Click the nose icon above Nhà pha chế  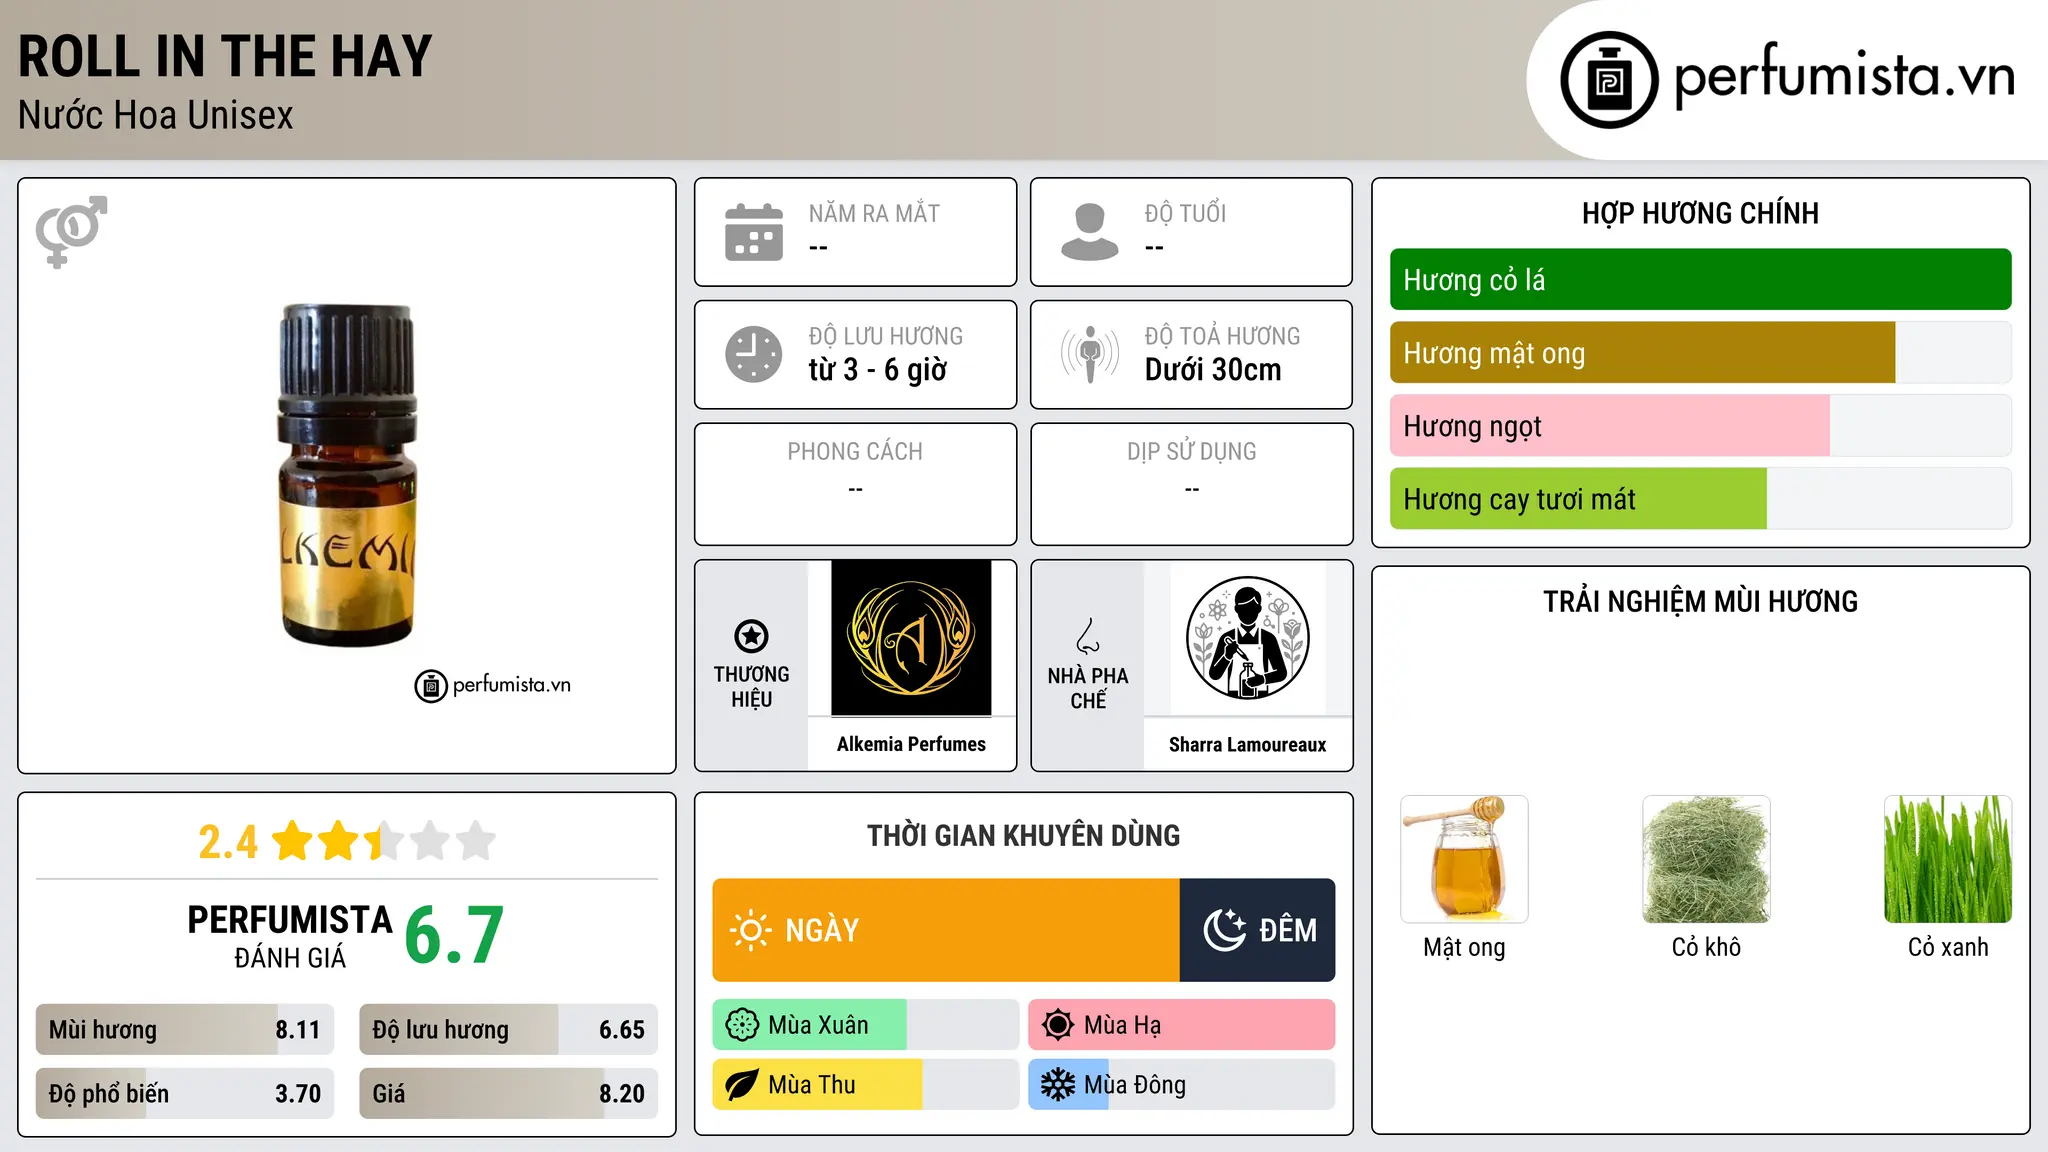point(1088,636)
